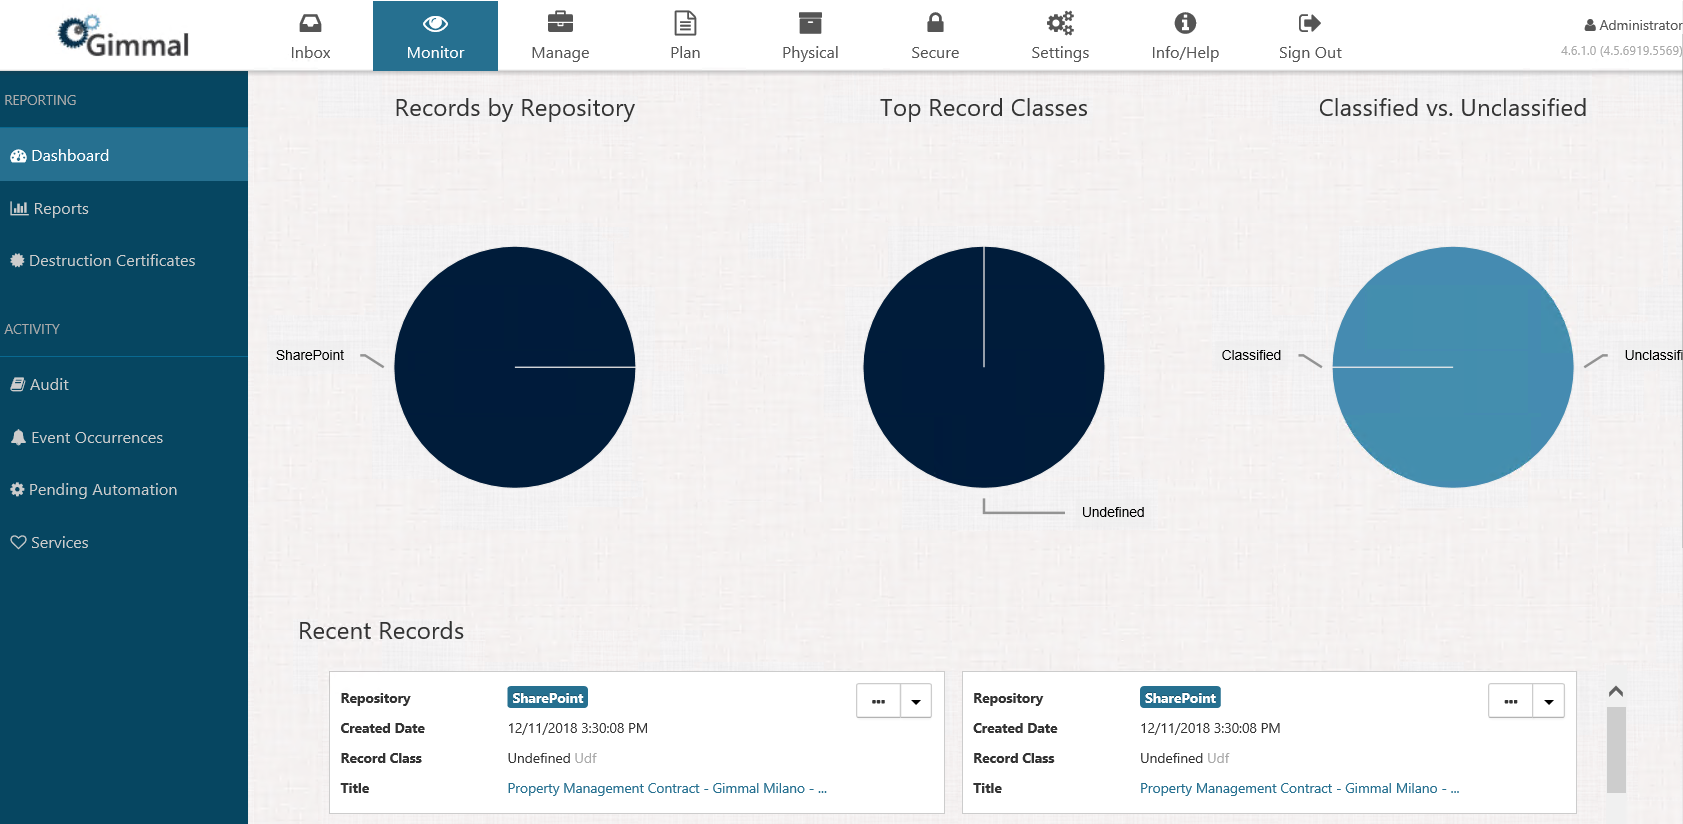Expand dropdown arrow on first record card
The height and width of the screenshot is (824, 1683).
pos(916,701)
